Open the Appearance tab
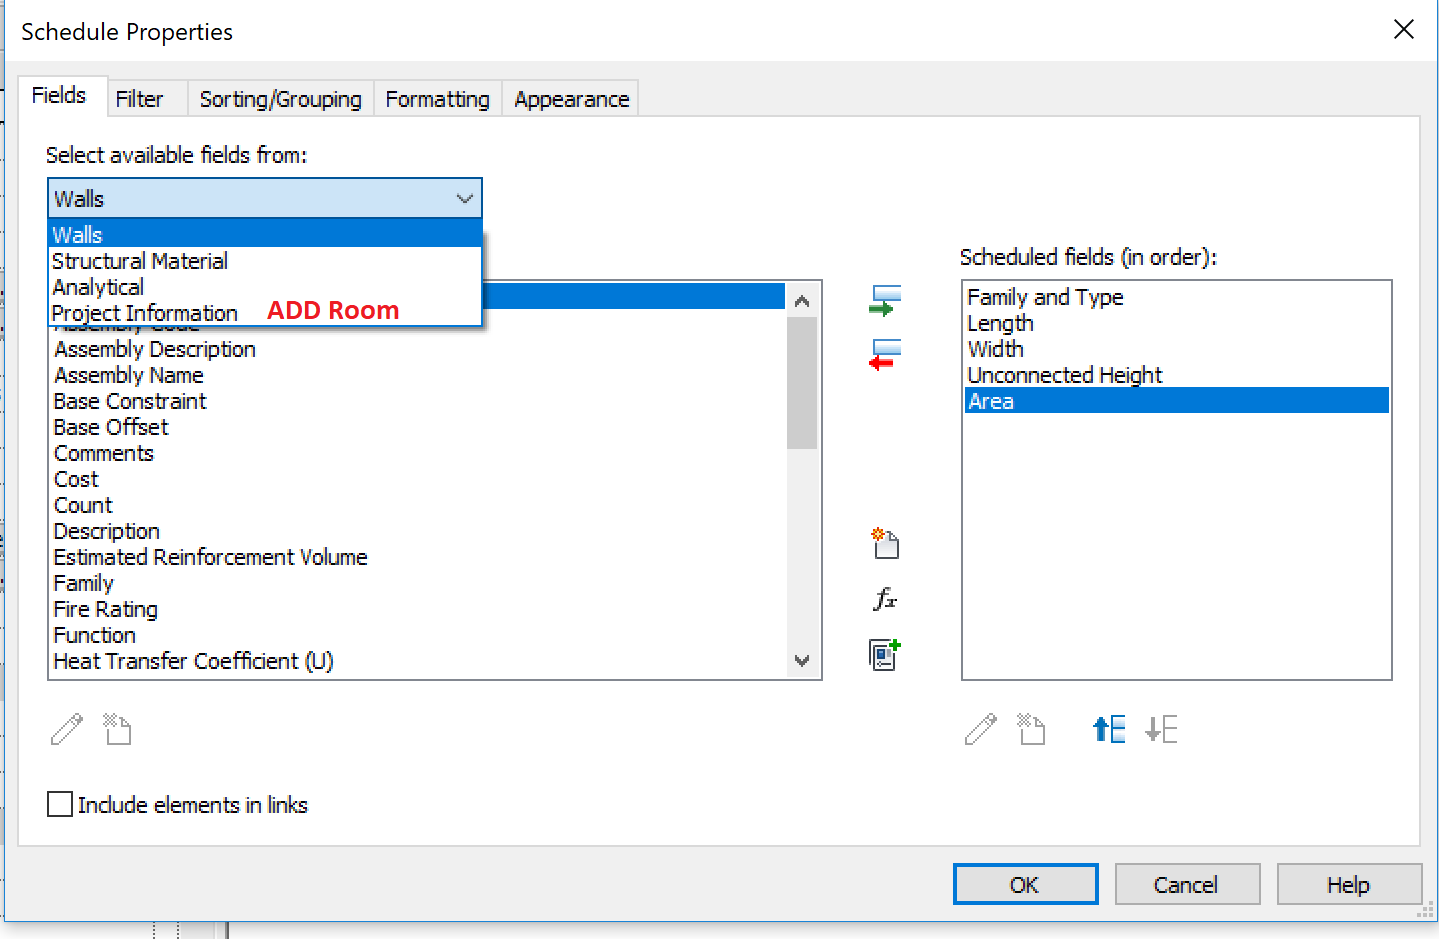 coord(571,99)
